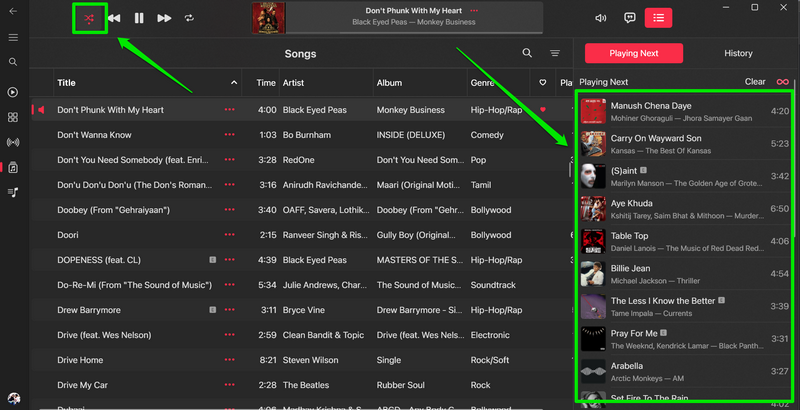This screenshot has height=410, width=800.
Task: Open Browse in the sidebar
Action: coord(13,117)
